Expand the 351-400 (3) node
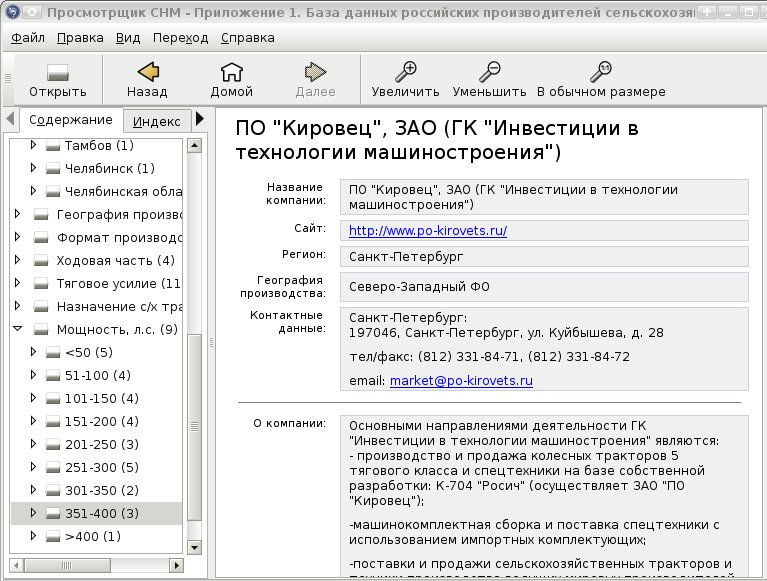 point(33,513)
